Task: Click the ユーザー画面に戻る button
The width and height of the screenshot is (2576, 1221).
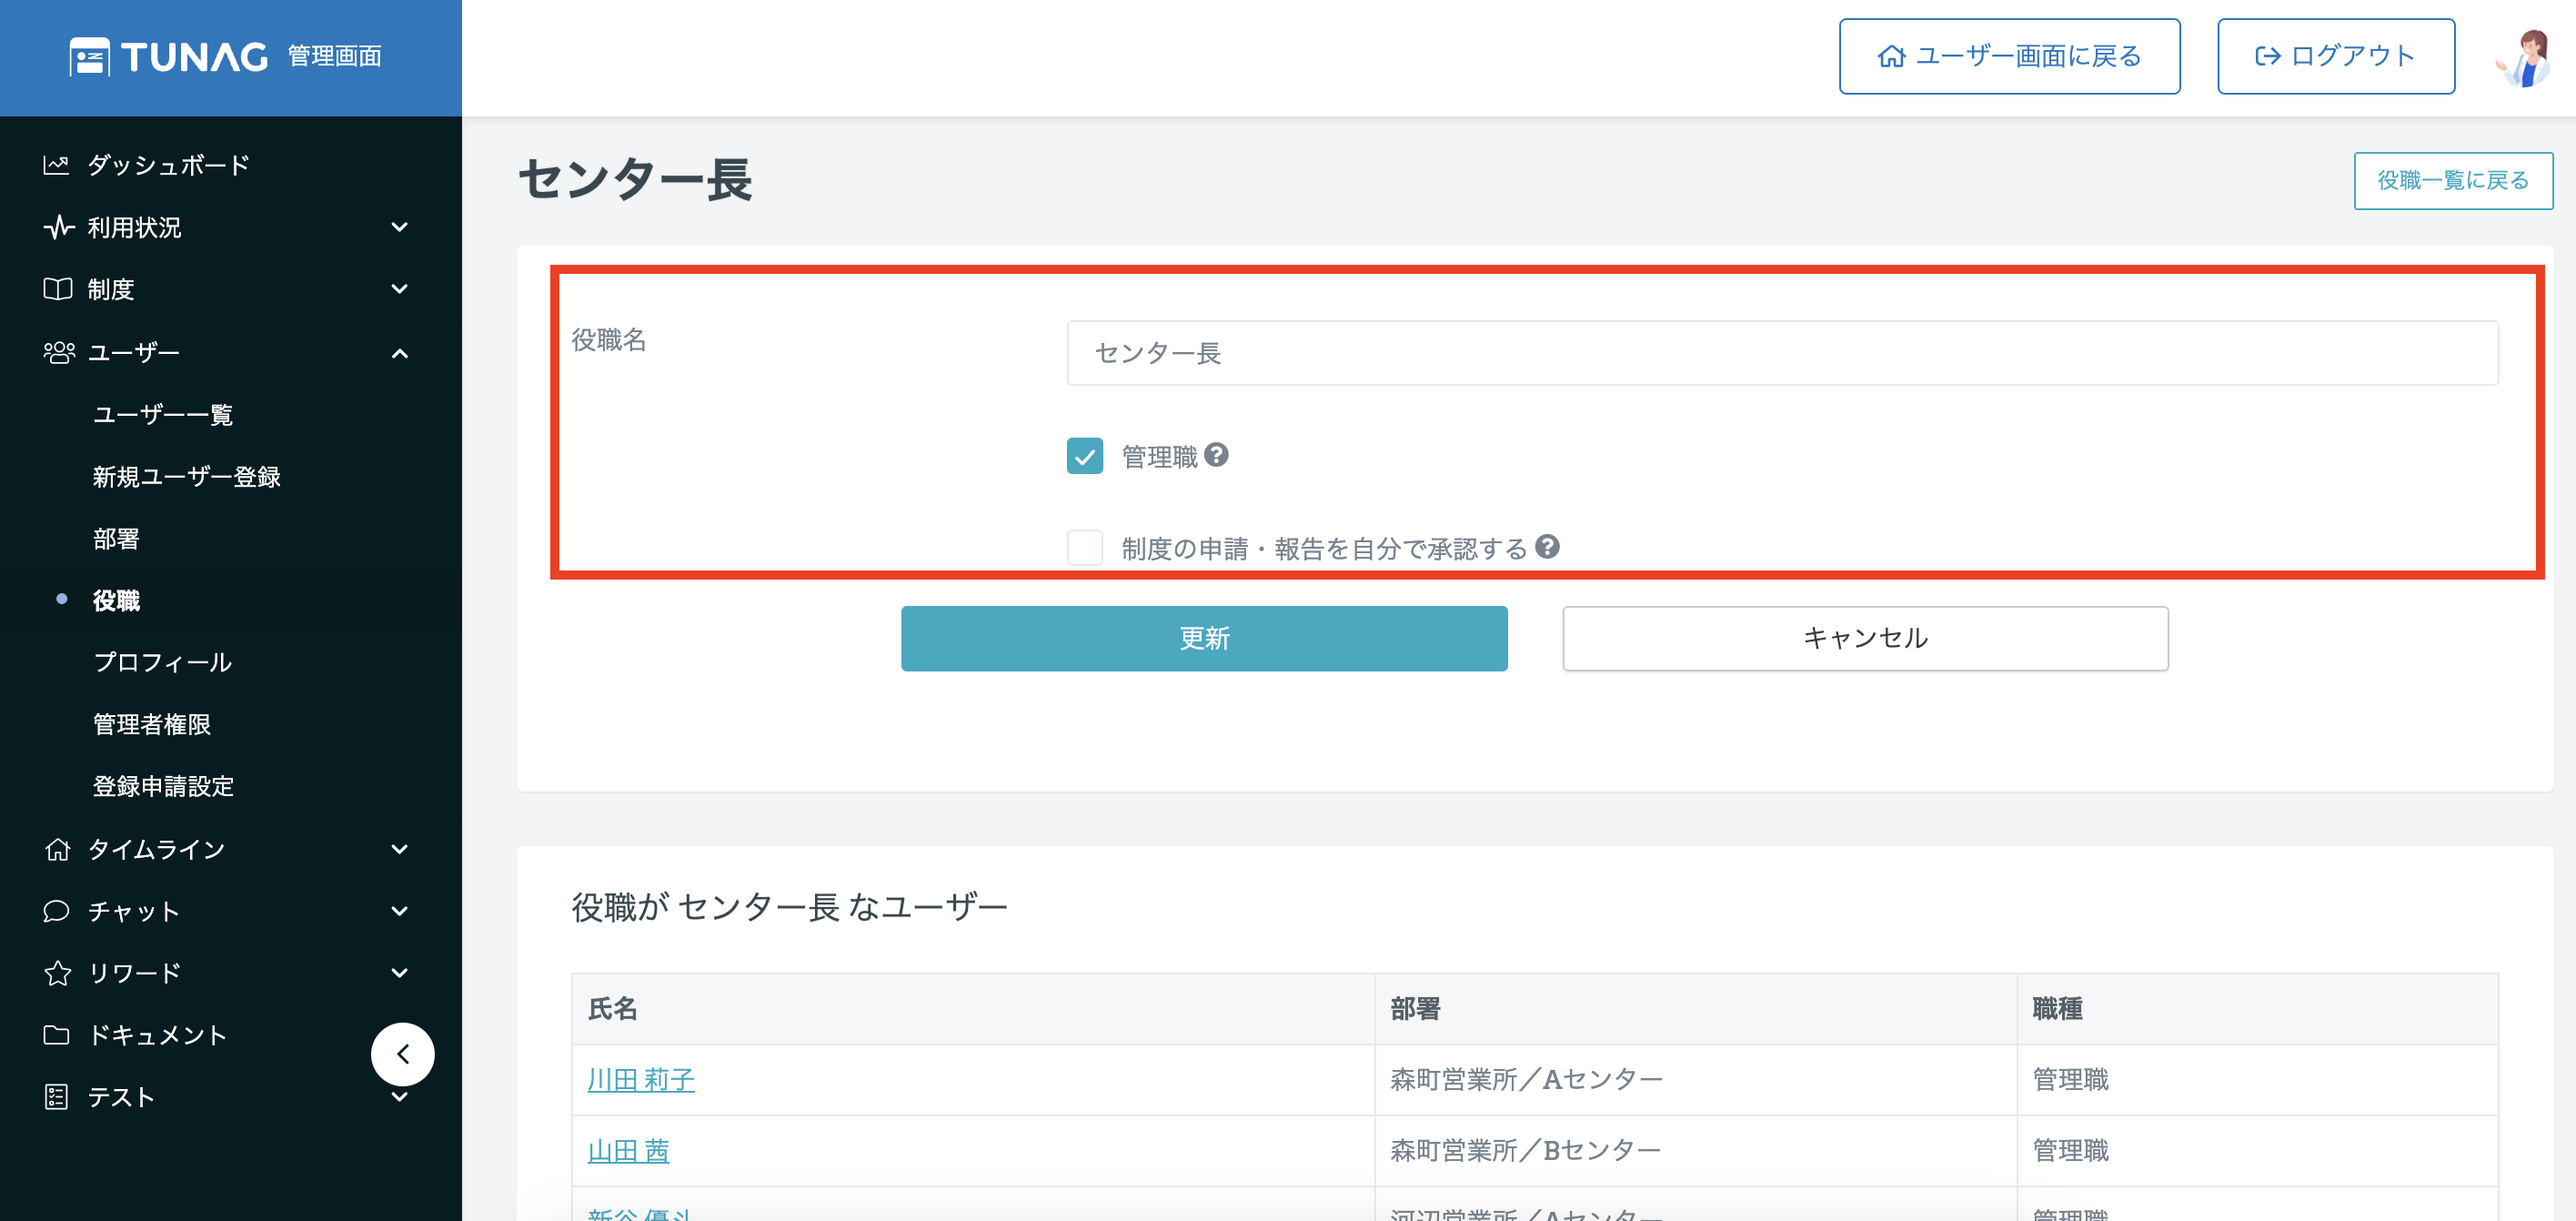Action: point(2009,57)
